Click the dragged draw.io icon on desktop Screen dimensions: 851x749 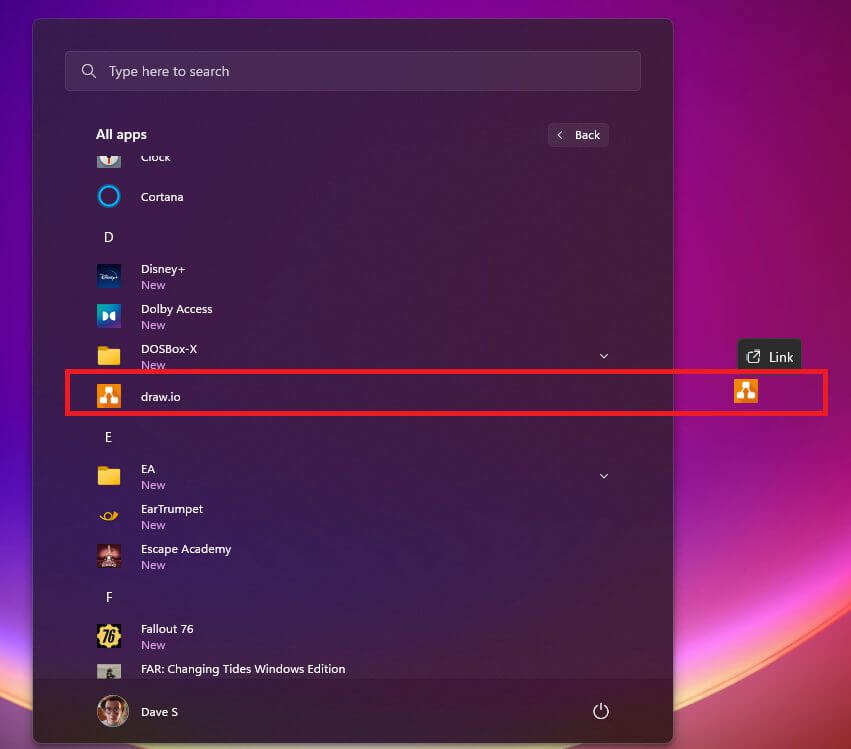[746, 391]
